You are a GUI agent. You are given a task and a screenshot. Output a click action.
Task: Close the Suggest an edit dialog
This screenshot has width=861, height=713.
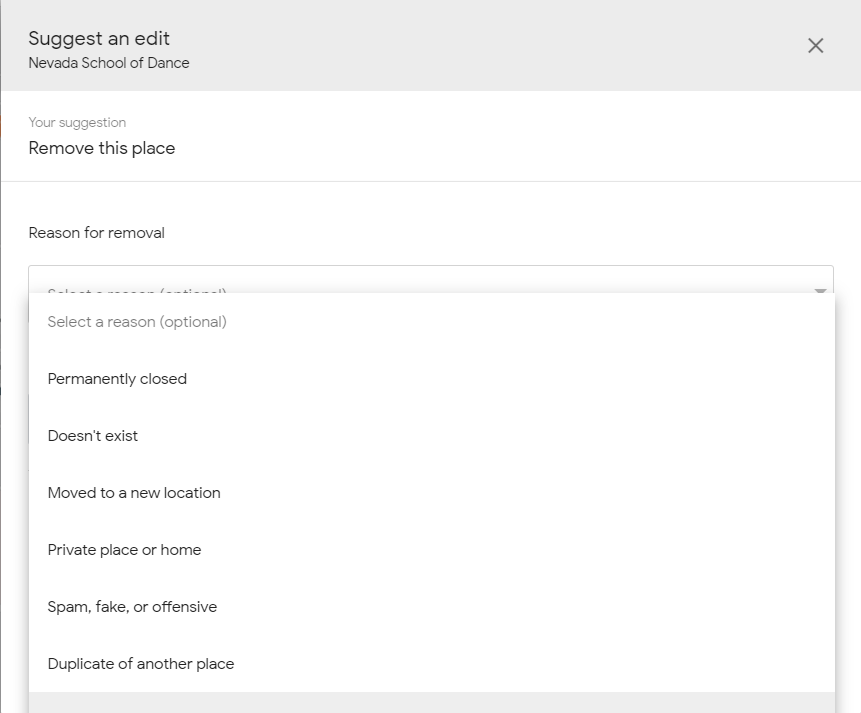coord(815,46)
